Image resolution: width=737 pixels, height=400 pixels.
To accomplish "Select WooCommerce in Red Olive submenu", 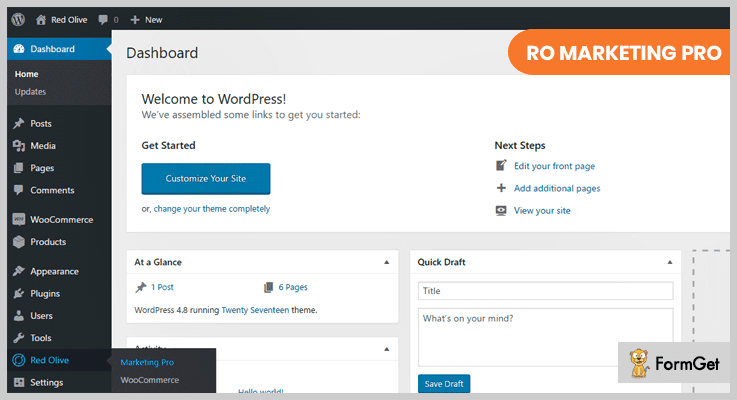I will [x=149, y=380].
